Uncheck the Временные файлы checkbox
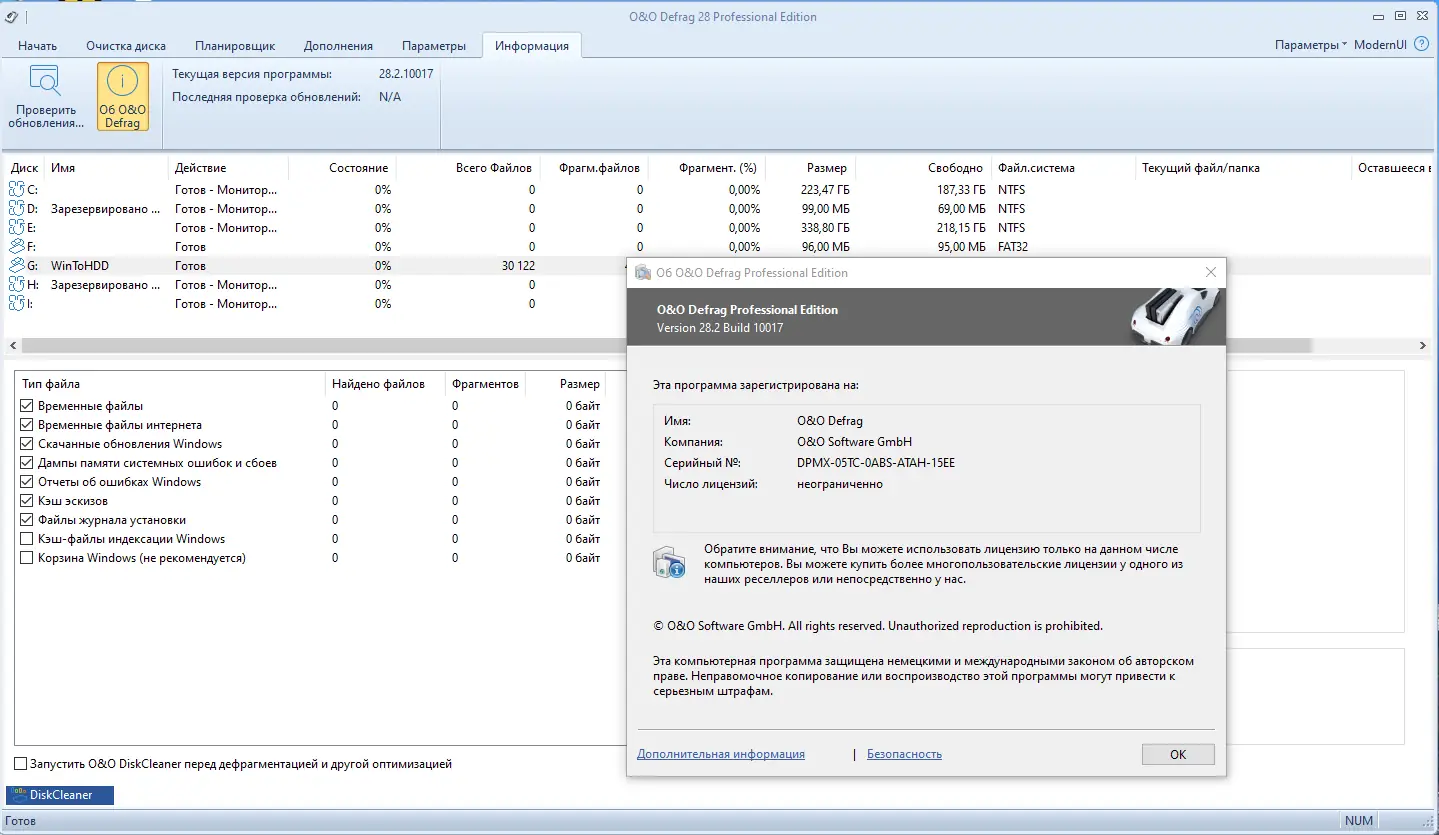The image size is (1439, 835). click(27, 406)
